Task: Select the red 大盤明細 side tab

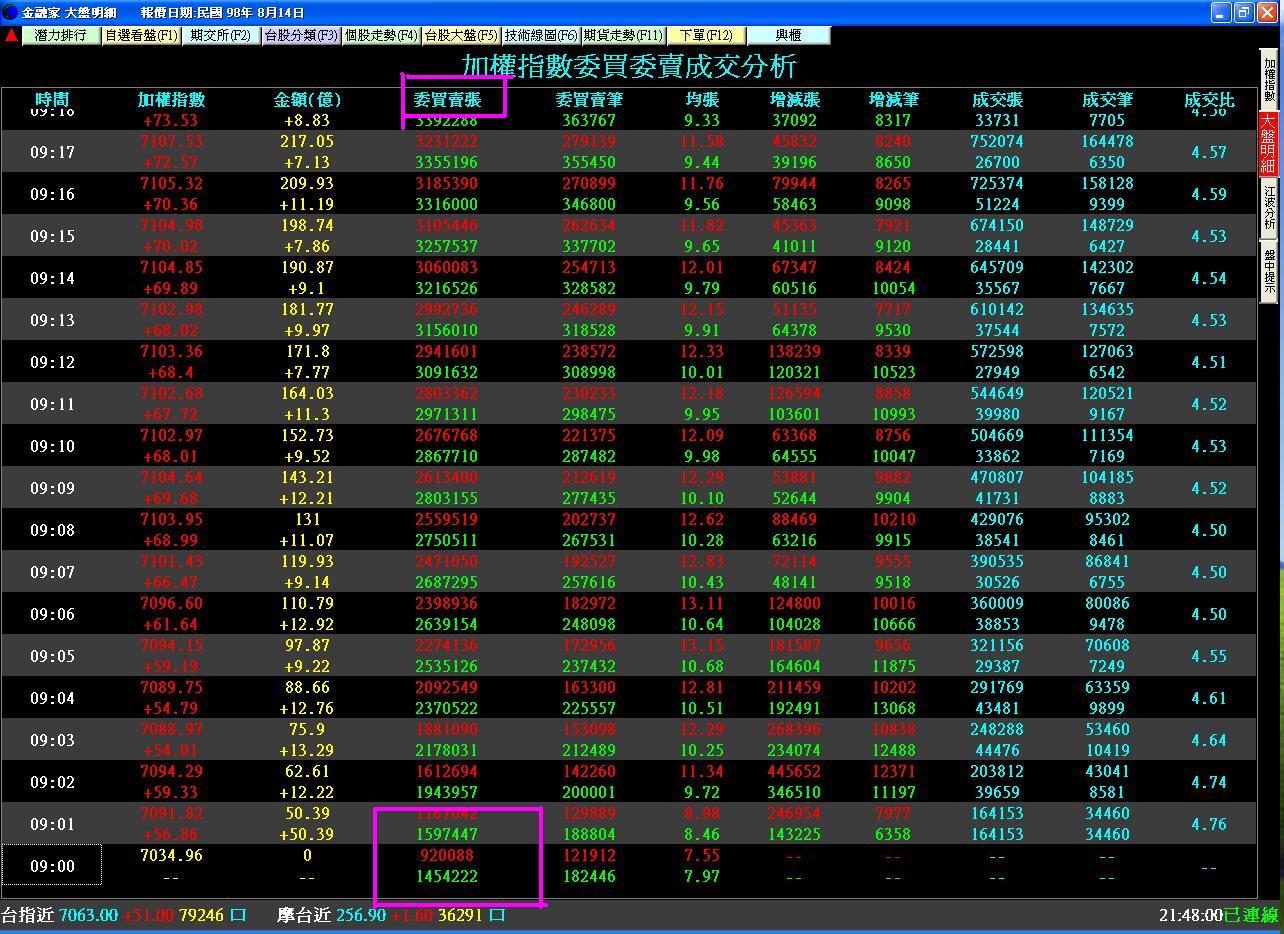Action: (x=1269, y=143)
